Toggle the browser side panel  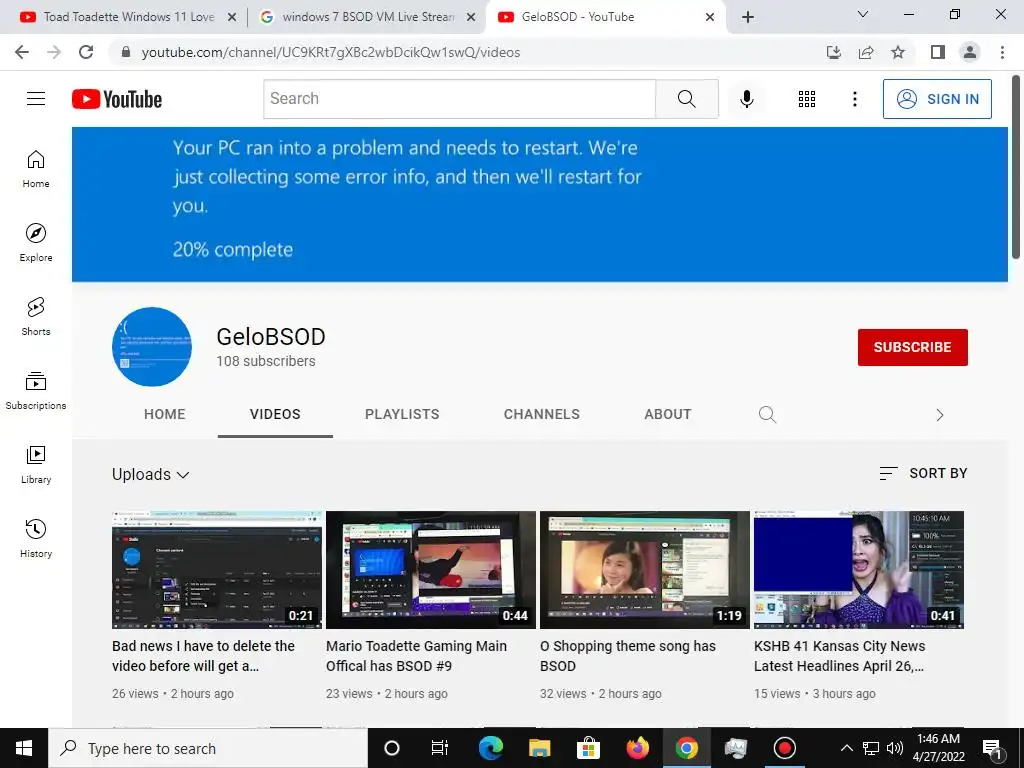click(x=938, y=52)
